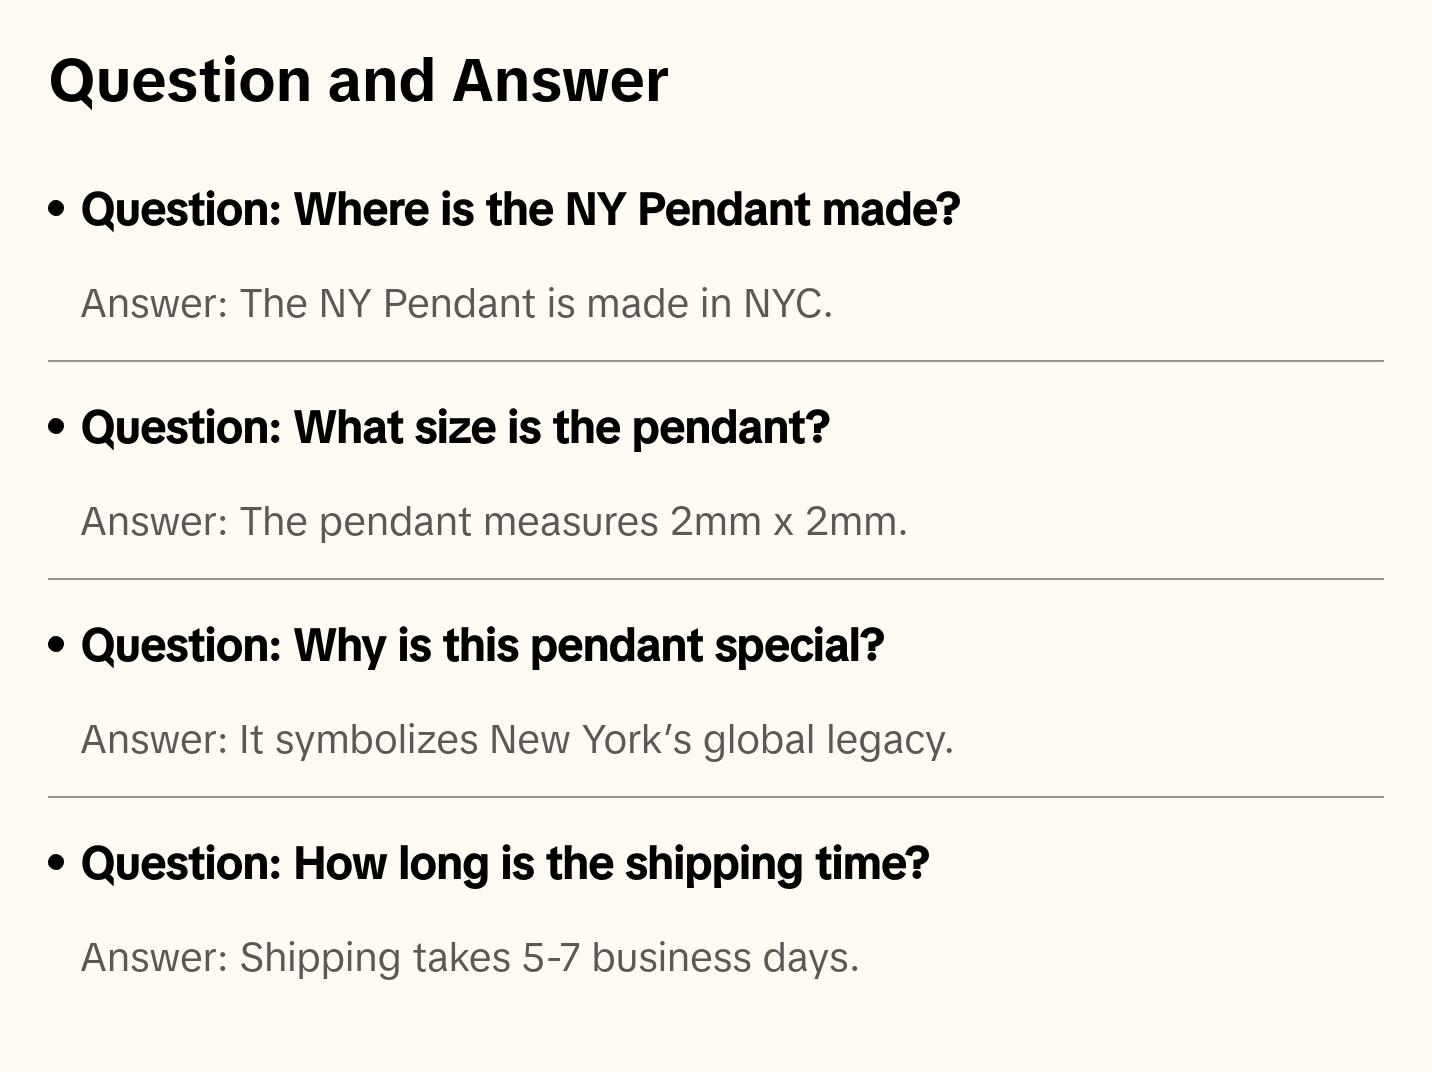Click the bullet beside the pendant size question
Image resolution: width=1432 pixels, height=1072 pixels.
click(x=57, y=428)
